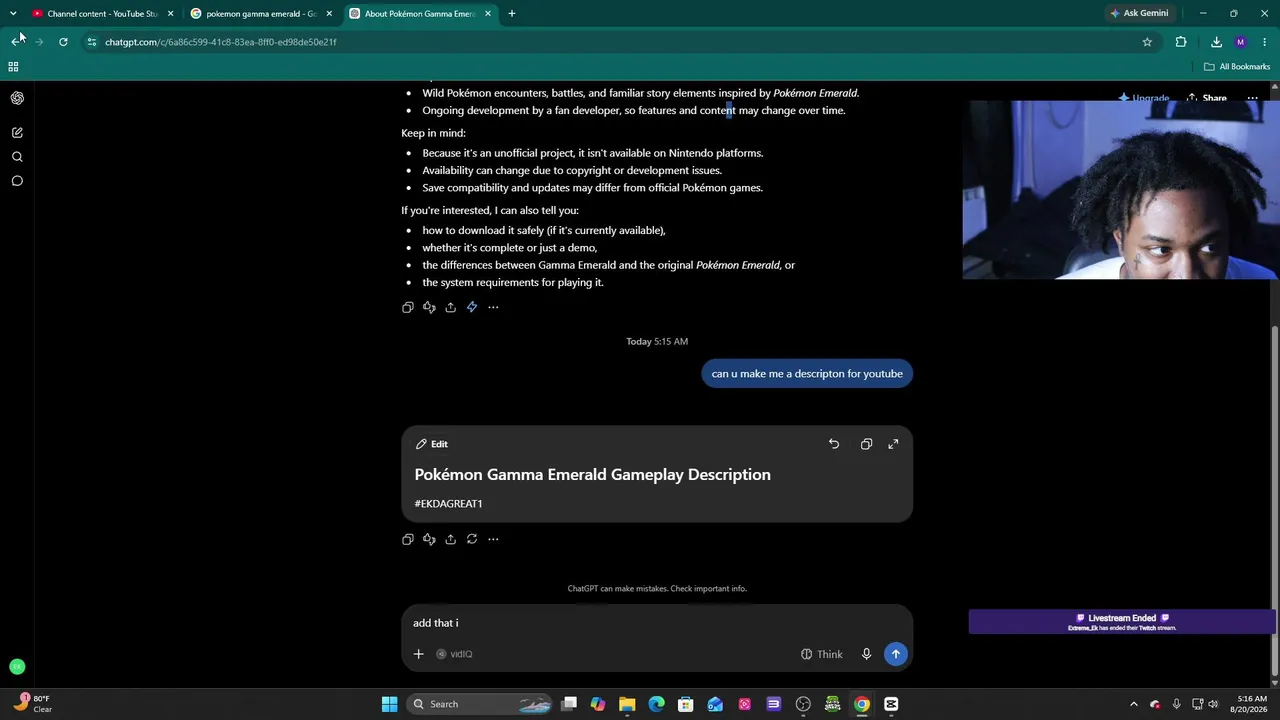Close the Channel content YouTube Studio tab

170,14
